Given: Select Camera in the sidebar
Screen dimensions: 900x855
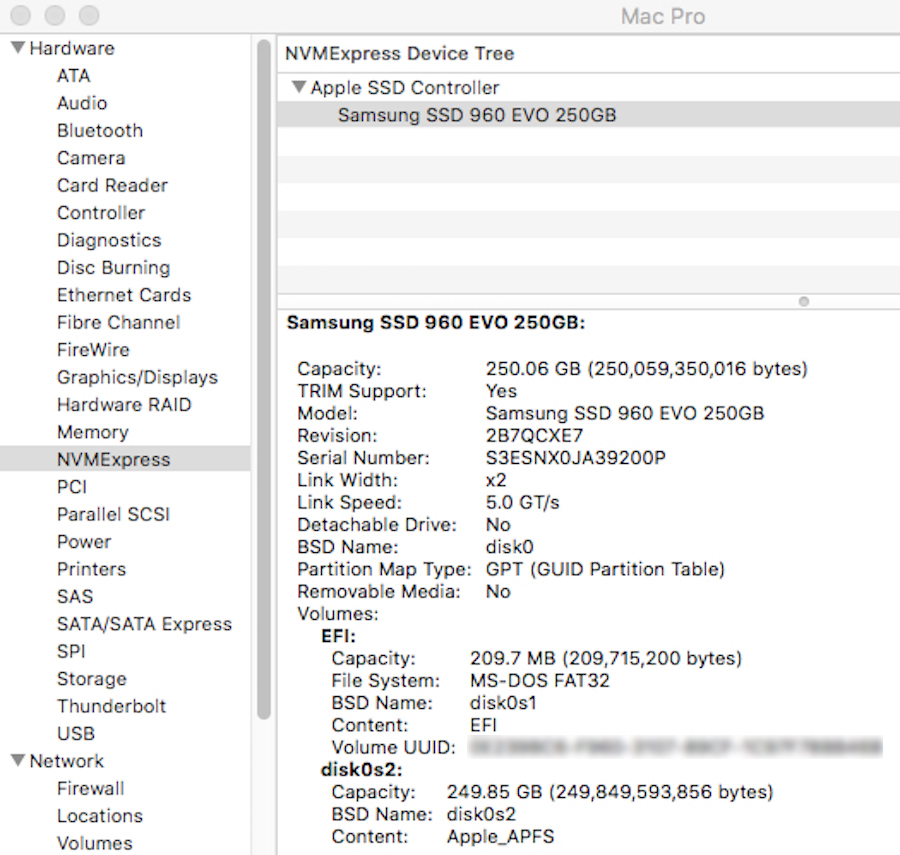Looking at the screenshot, I should [x=91, y=158].
